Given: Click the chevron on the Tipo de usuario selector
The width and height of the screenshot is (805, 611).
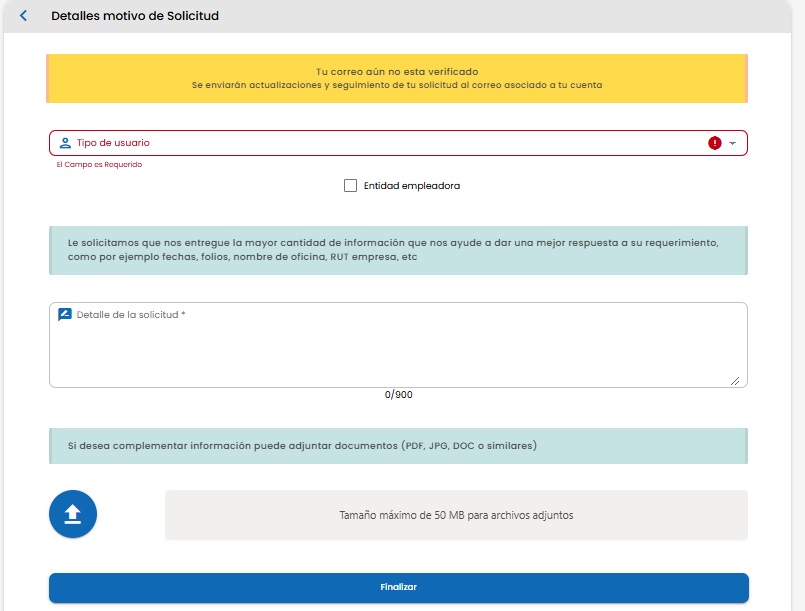Looking at the screenshot, I should (x=734, y=142).
